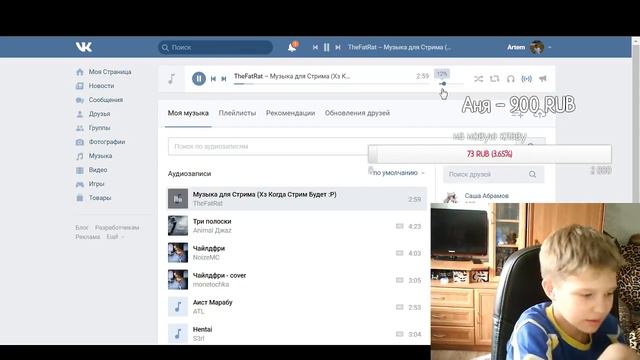Screen dimensions: 640x360
Task: Show lyrics icon for Чайлдфри - cover
Action: click(400, 280)
